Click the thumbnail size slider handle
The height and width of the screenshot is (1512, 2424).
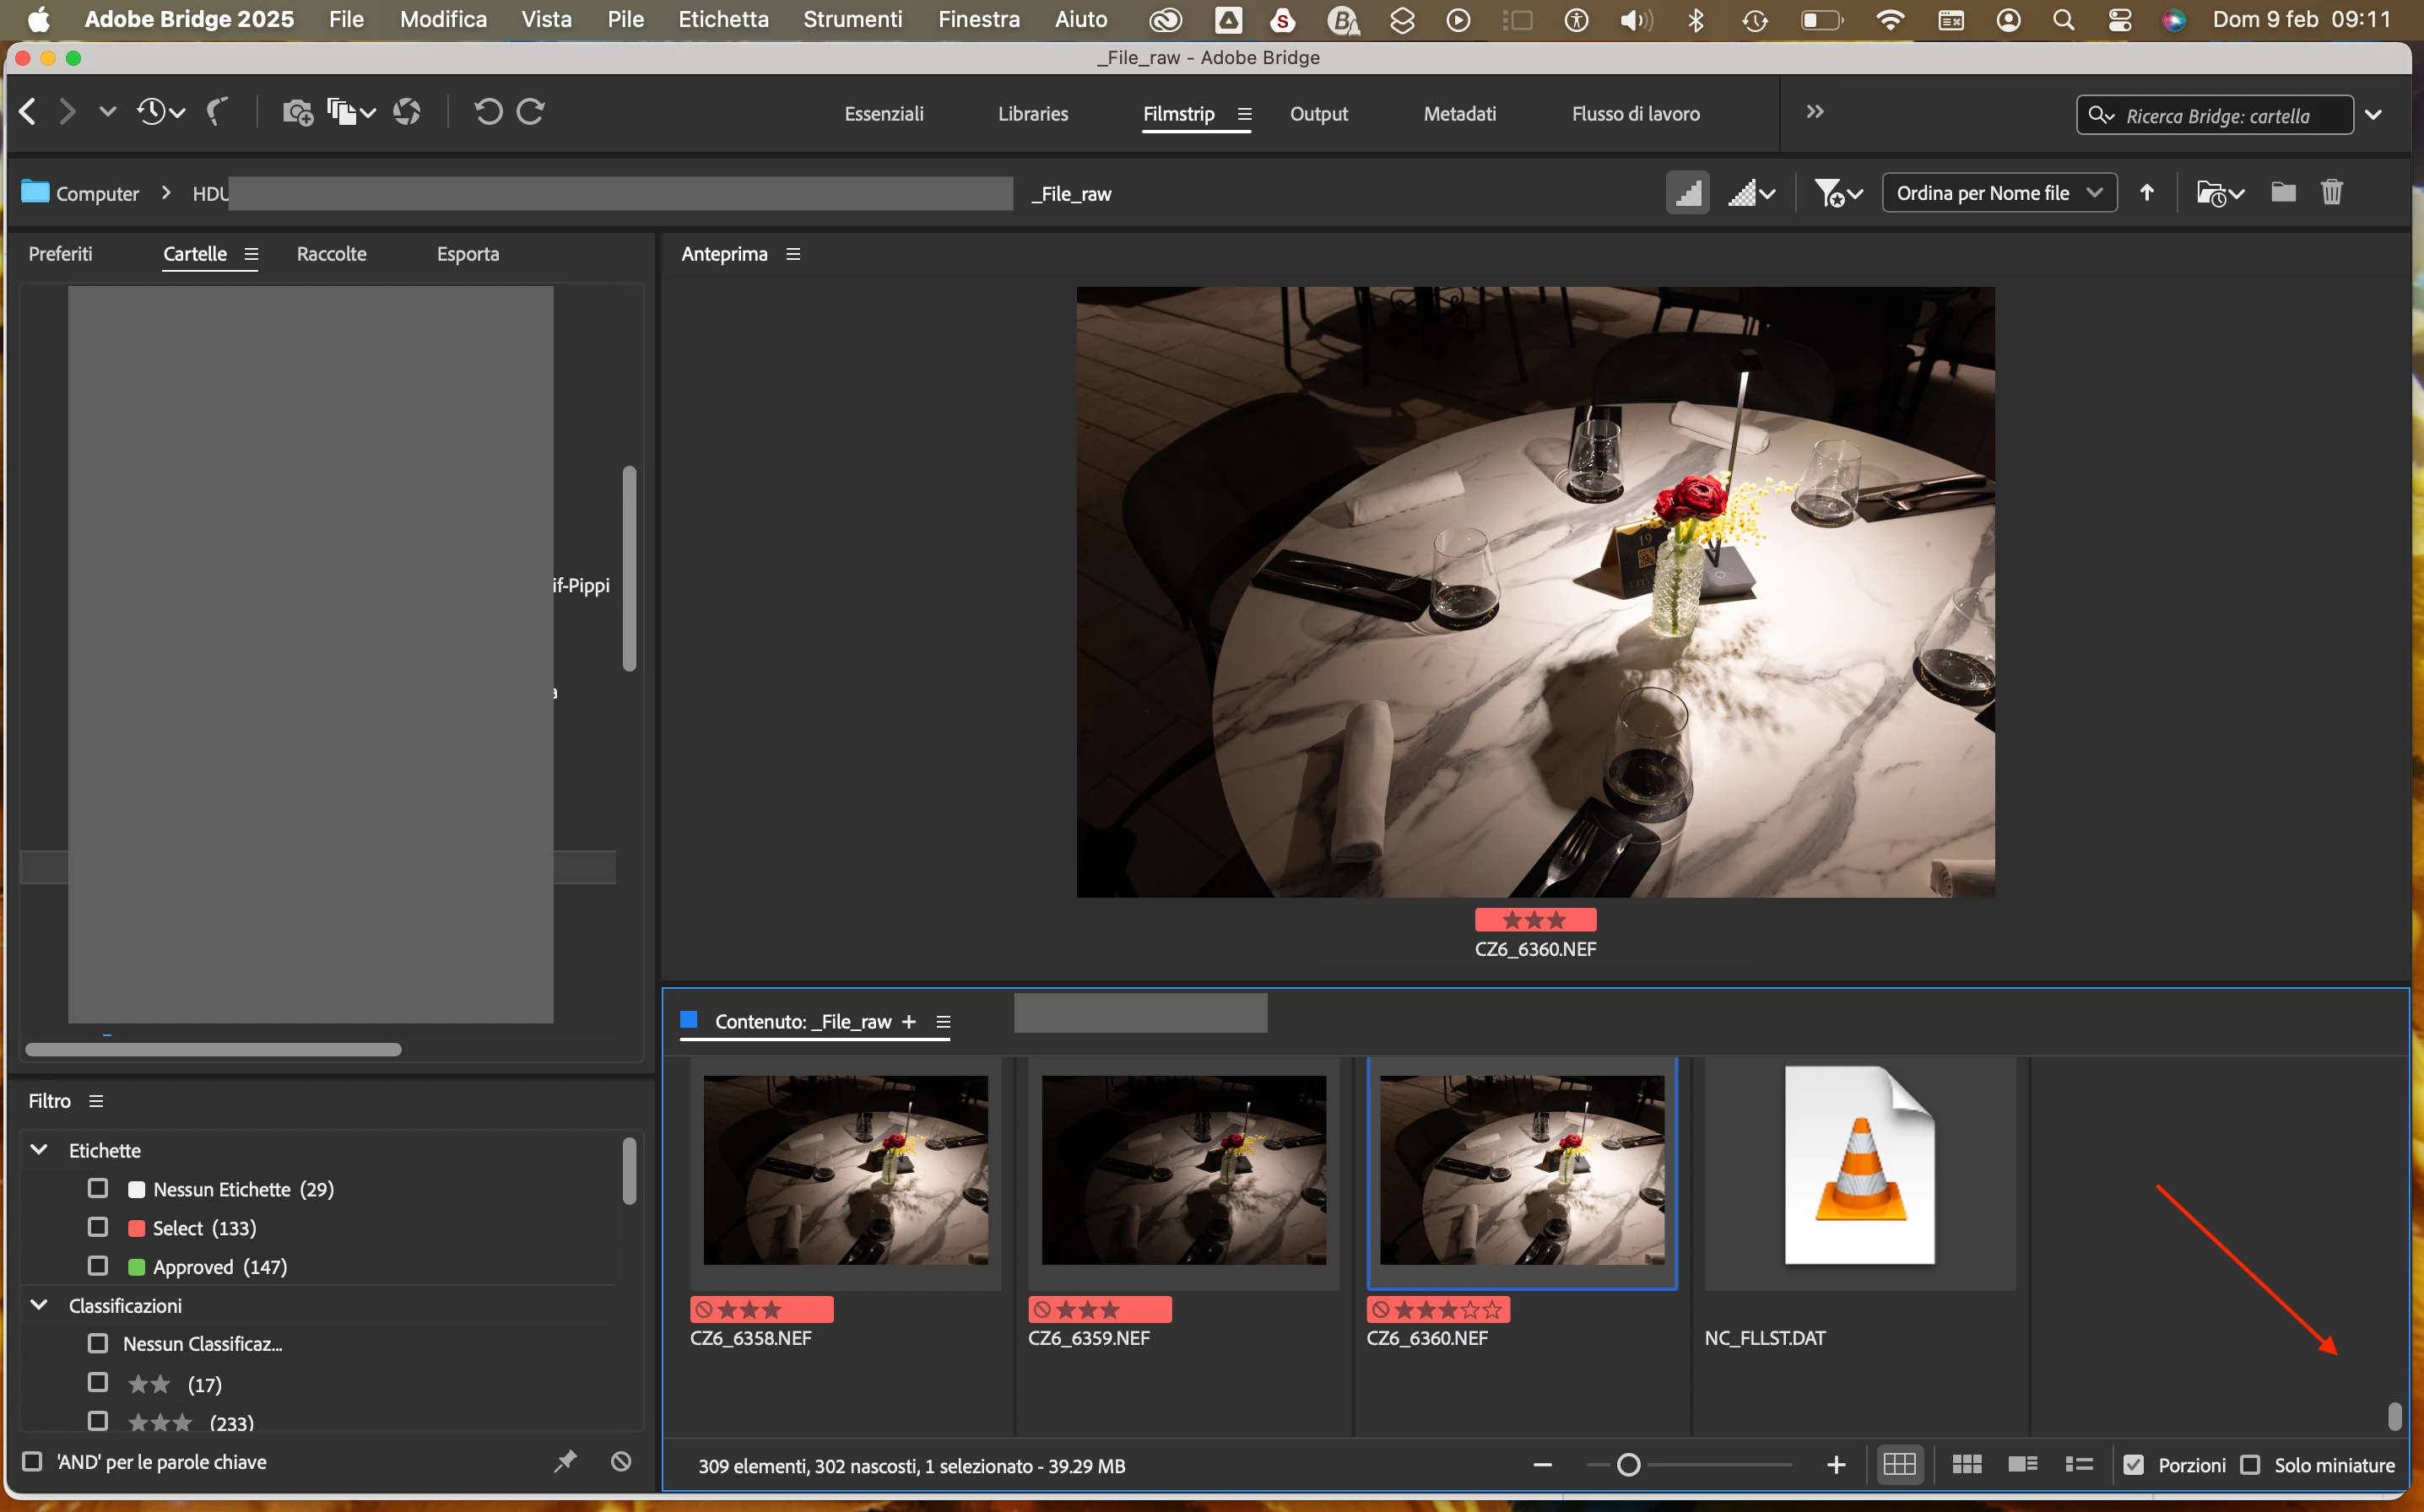pos(1628,1465)
